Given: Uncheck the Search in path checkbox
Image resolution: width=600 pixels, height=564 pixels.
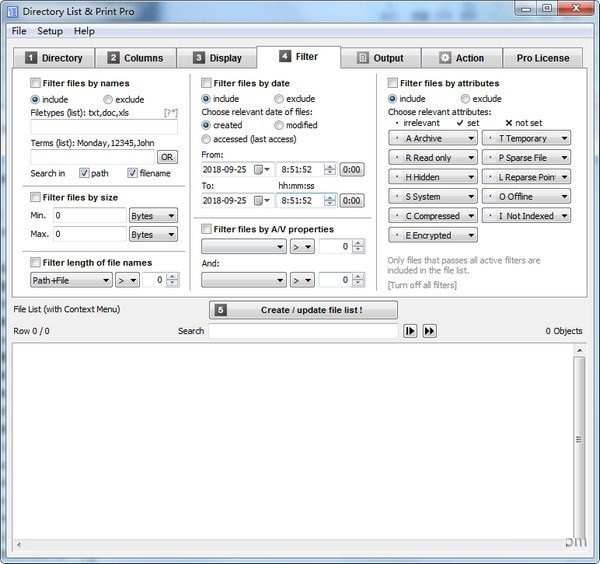Looking at the screenshot, I should coord(84,173).
